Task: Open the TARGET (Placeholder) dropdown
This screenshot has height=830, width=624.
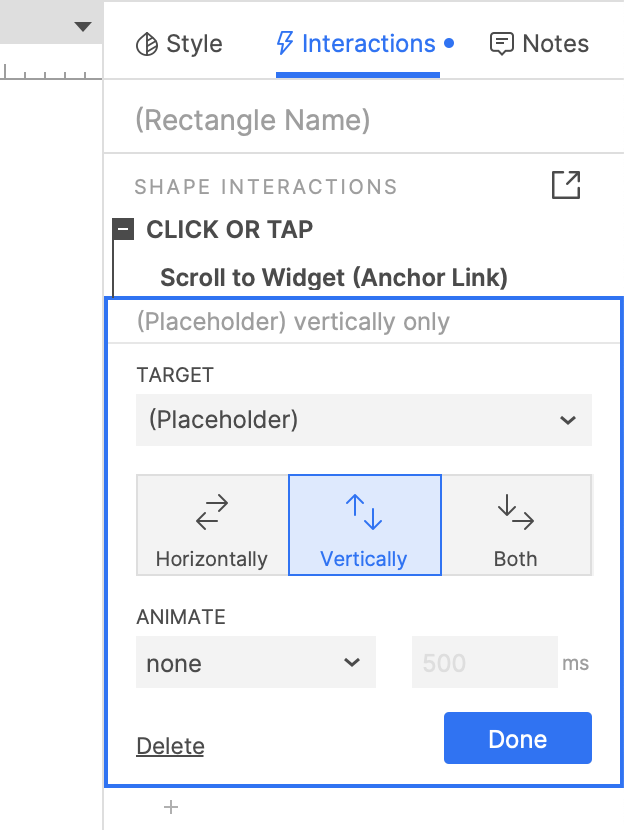Action: pos(364,420)
